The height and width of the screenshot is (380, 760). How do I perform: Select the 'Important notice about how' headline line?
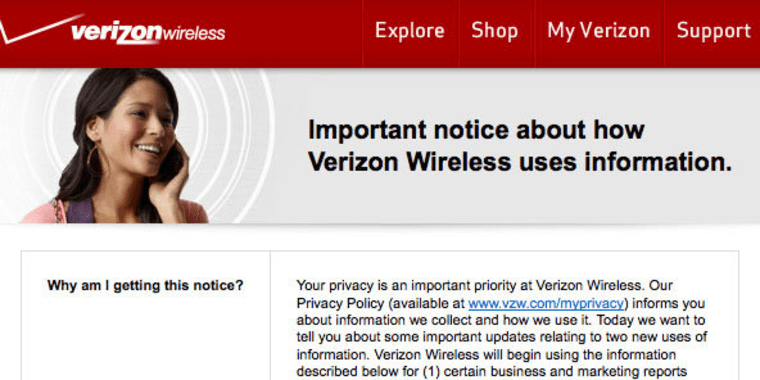click(x=476, y=130)
